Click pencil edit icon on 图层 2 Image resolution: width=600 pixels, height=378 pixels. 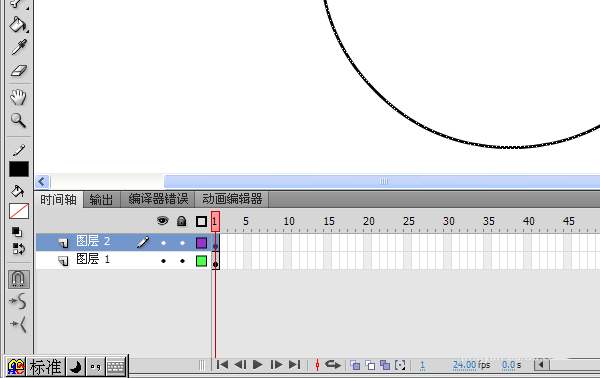[x=143, y=242]
